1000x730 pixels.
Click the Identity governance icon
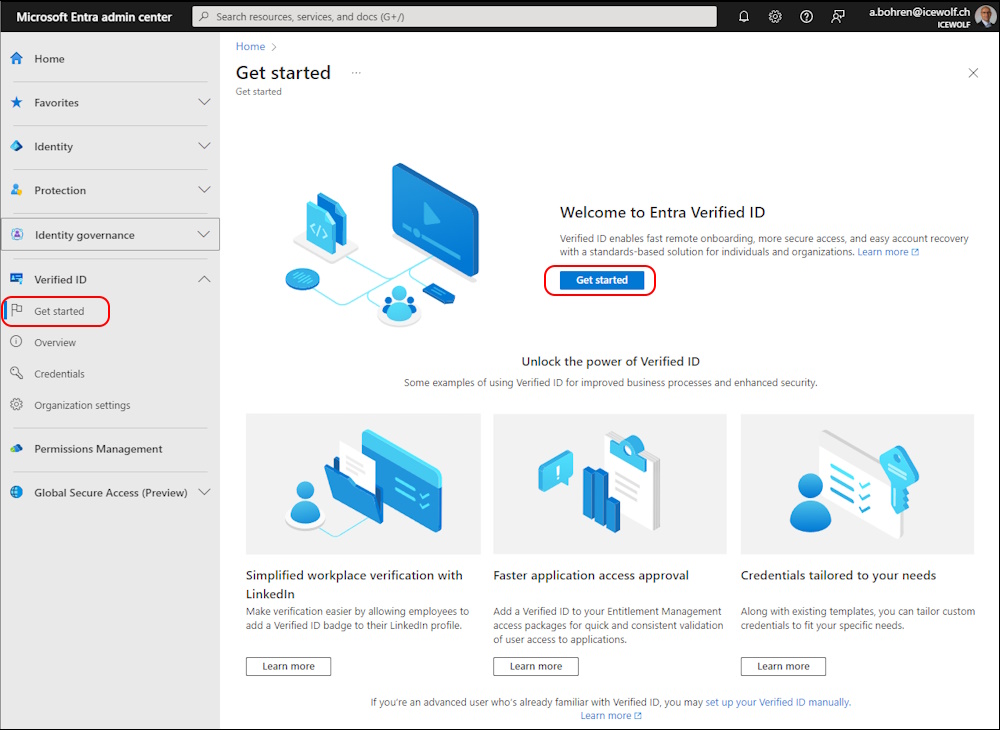(x=17, y=235)
